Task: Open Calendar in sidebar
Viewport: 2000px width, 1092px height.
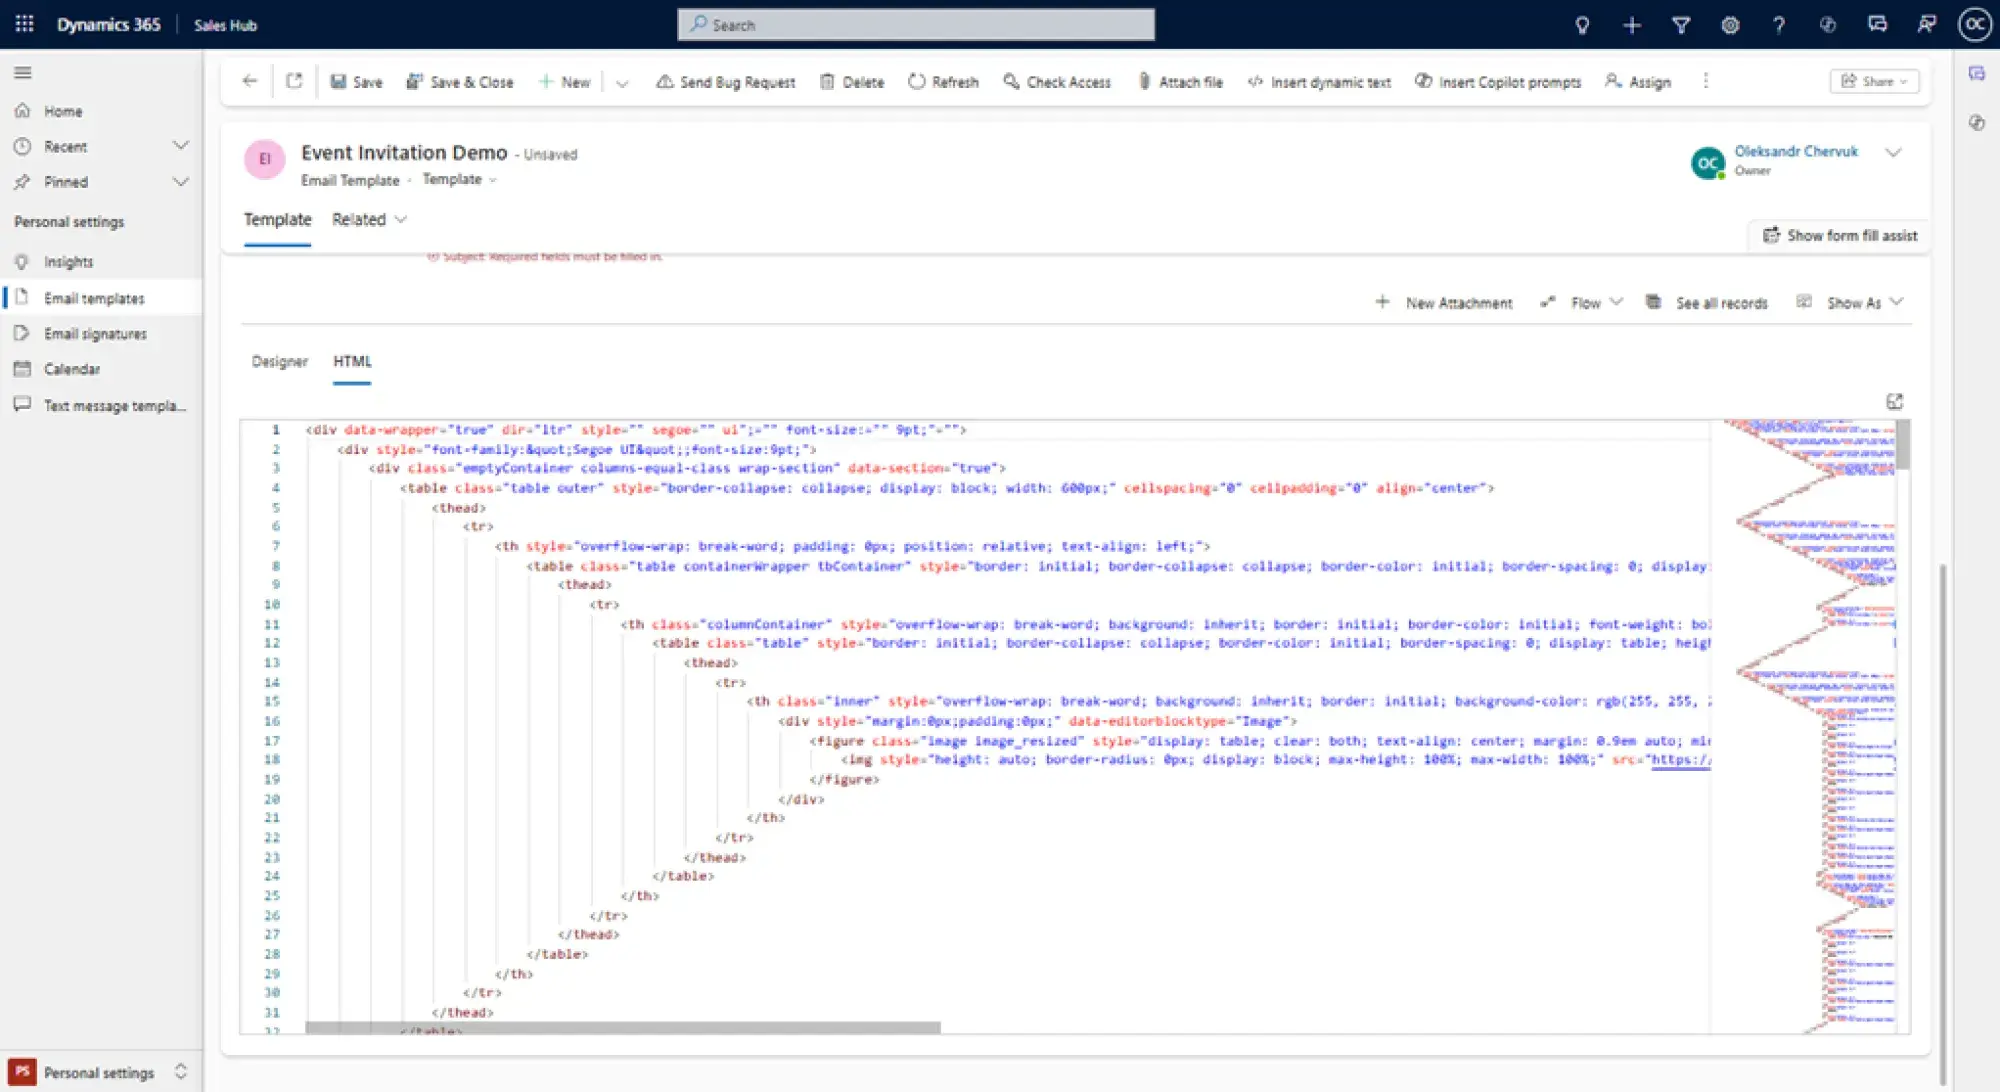Action: tap(72, 369)
